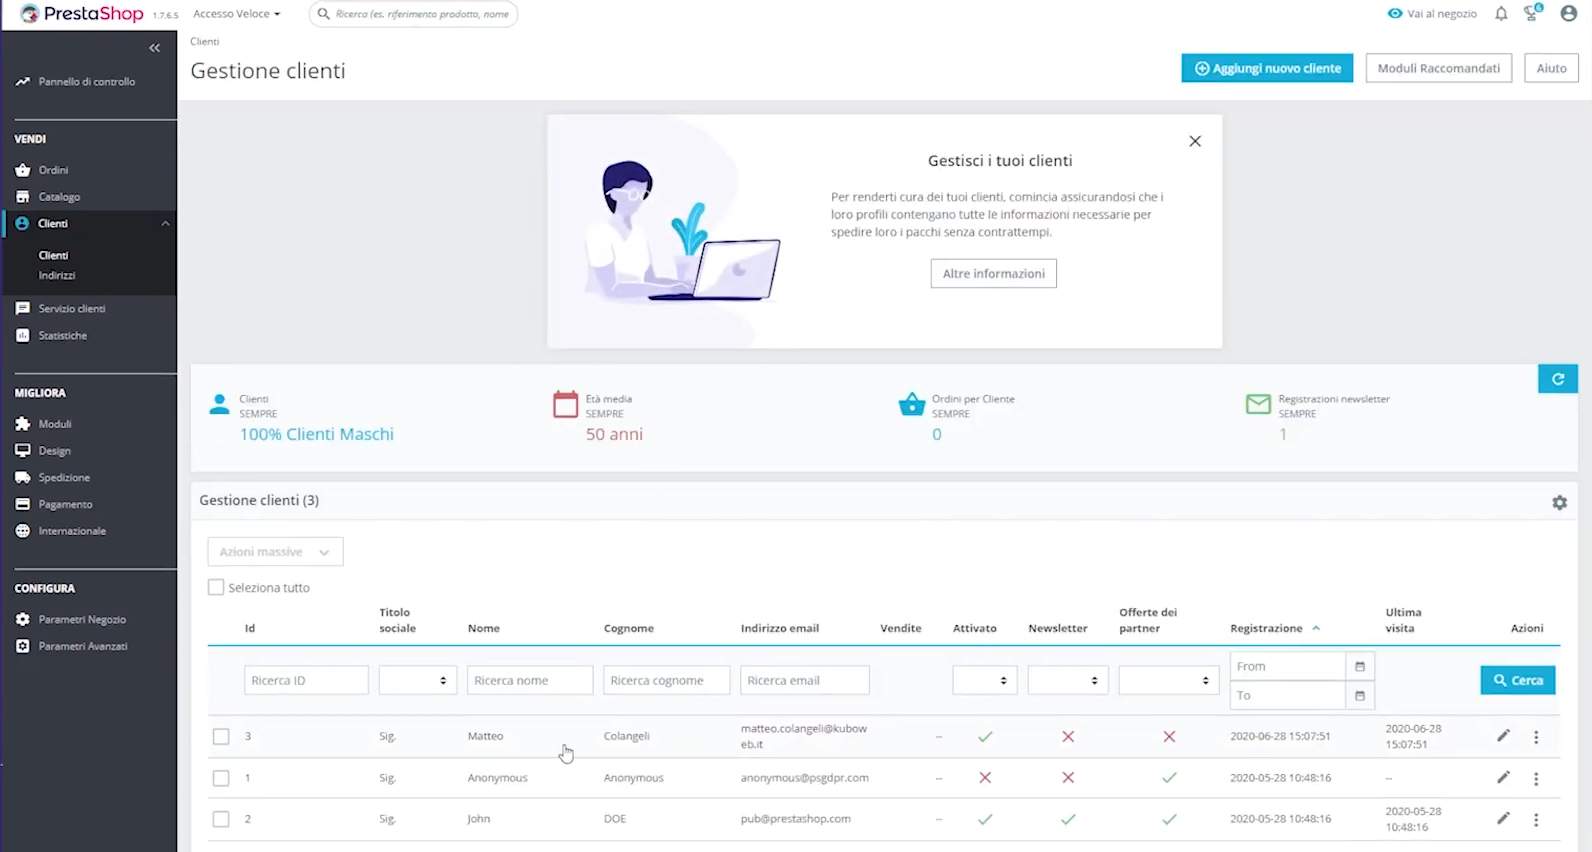Open the Azioni massive dropdown
Image resolution: width=1592 pixels, height=852 pixels.
275,552
